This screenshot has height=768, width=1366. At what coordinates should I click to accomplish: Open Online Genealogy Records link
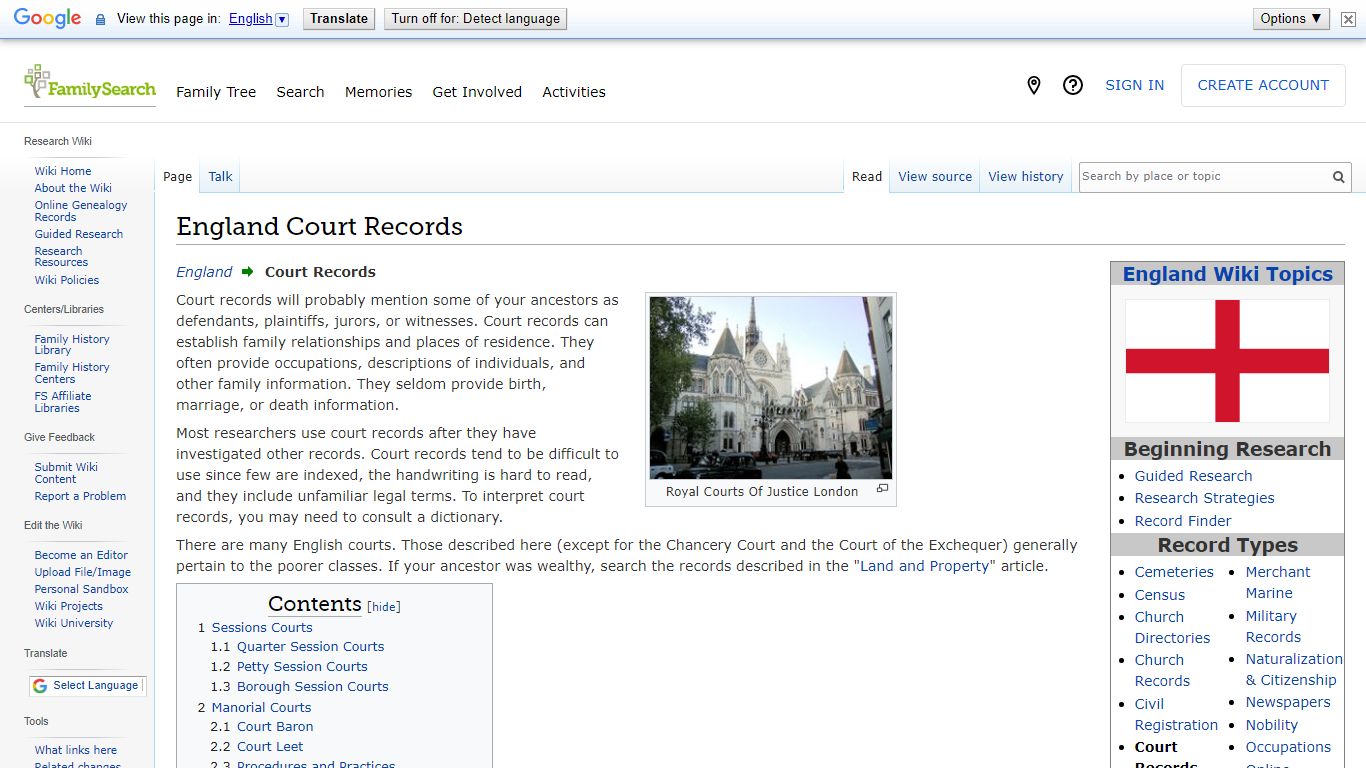(x=81, y=211)
